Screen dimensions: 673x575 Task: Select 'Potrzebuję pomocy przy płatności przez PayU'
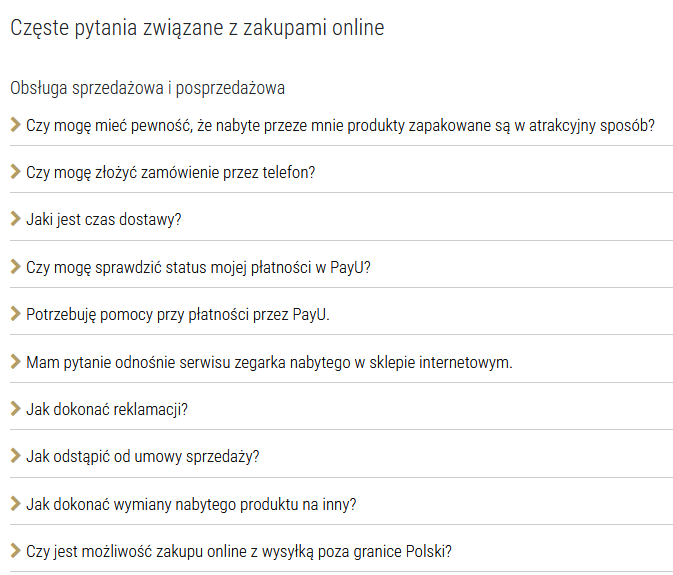pyautogui.click(x=178, y=314)
